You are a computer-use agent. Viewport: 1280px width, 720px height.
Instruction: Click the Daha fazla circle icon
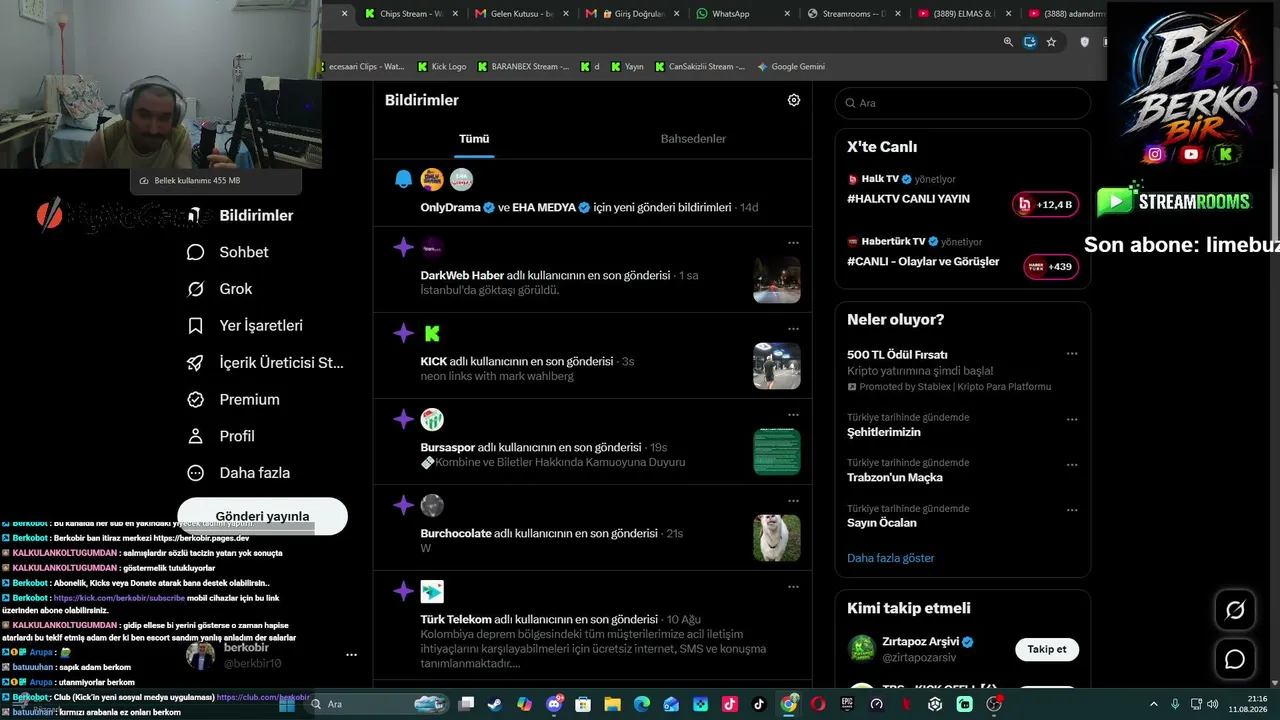[196, 473]
